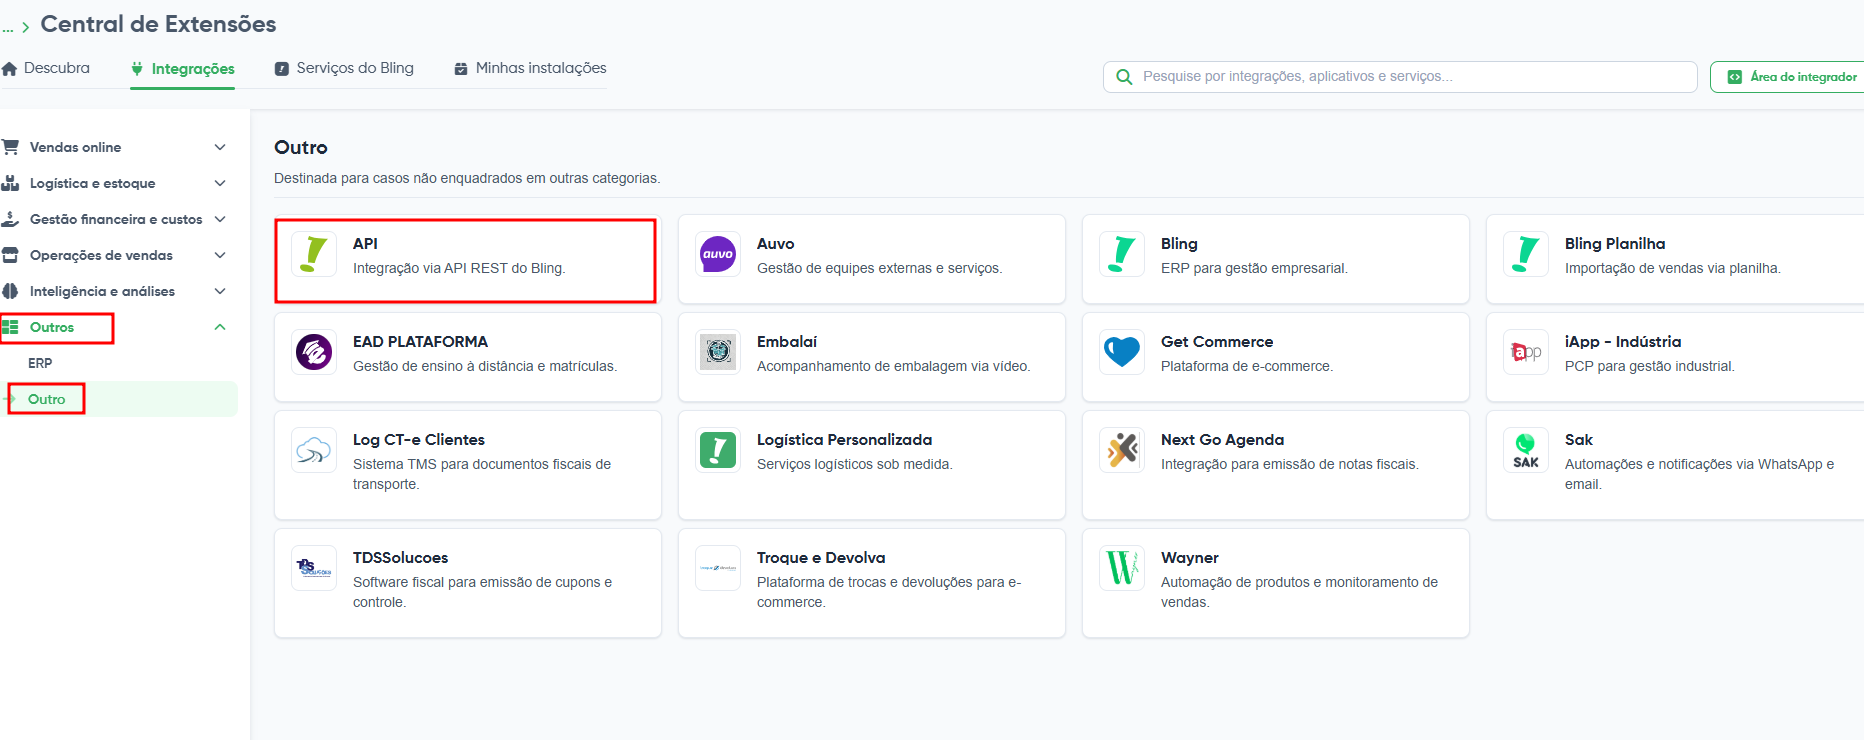Click the Central de Extensões heading
Viewport: 1864px width, 740px height.
[x=158, y=24]
